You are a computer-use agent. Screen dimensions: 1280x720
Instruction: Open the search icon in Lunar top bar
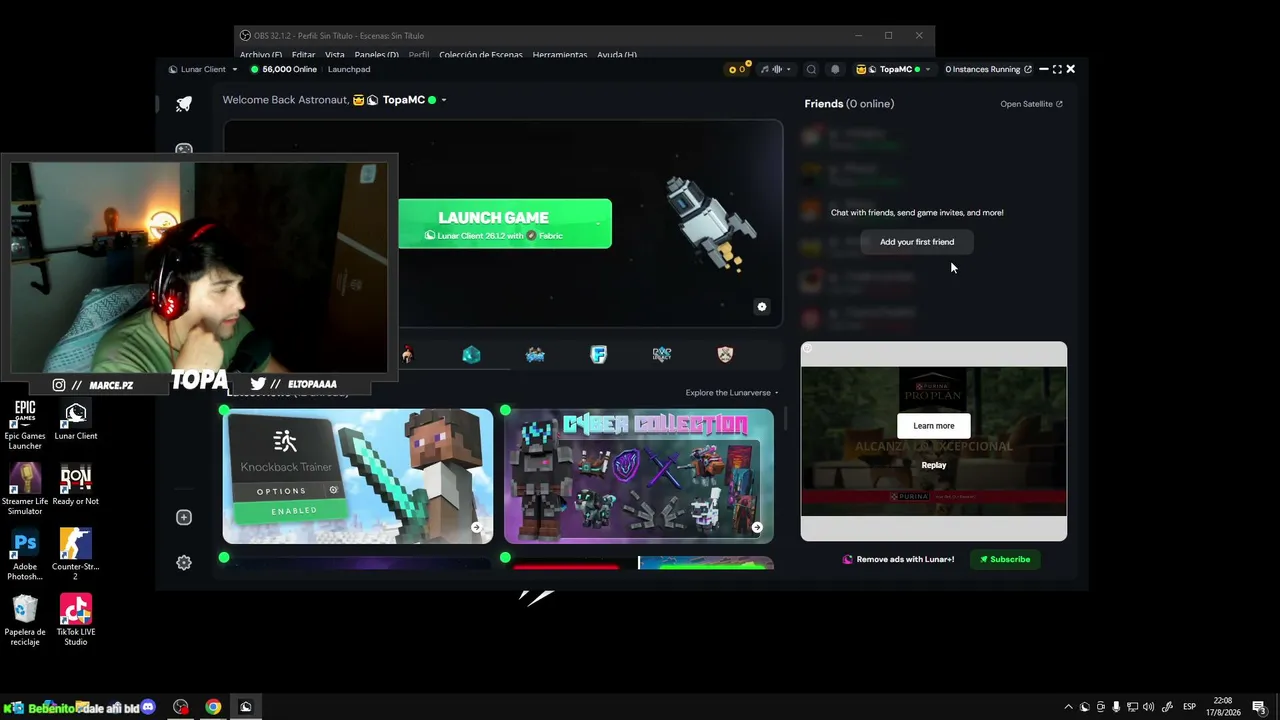click(x=811, y=70)
